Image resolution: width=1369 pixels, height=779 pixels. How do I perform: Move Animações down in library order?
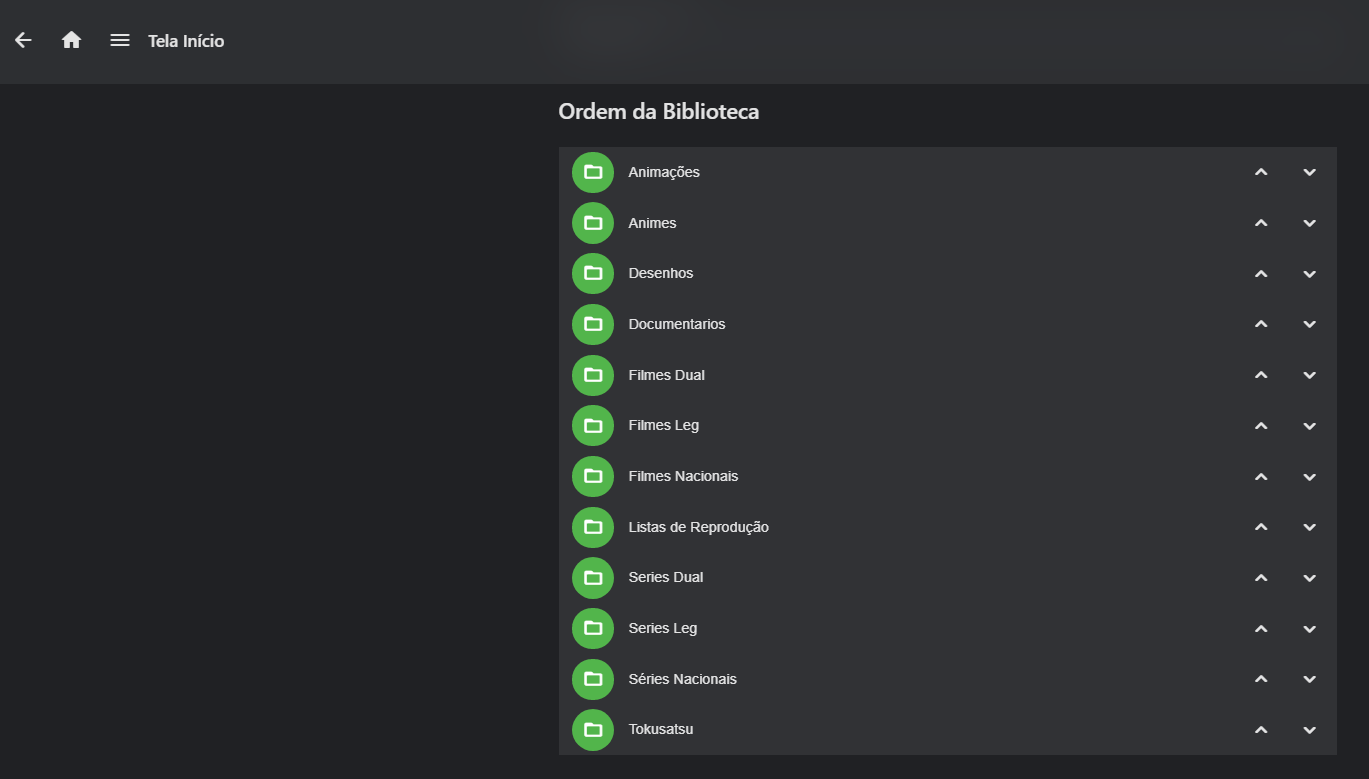(1310, 172)
